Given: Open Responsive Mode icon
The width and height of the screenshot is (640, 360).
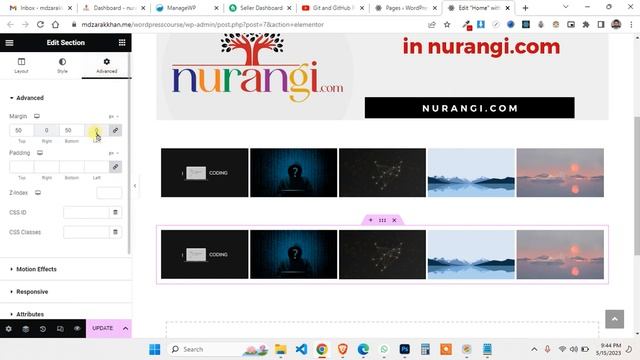Looking at the screenshot, I should pyautogui.click(x=60, y=329).
